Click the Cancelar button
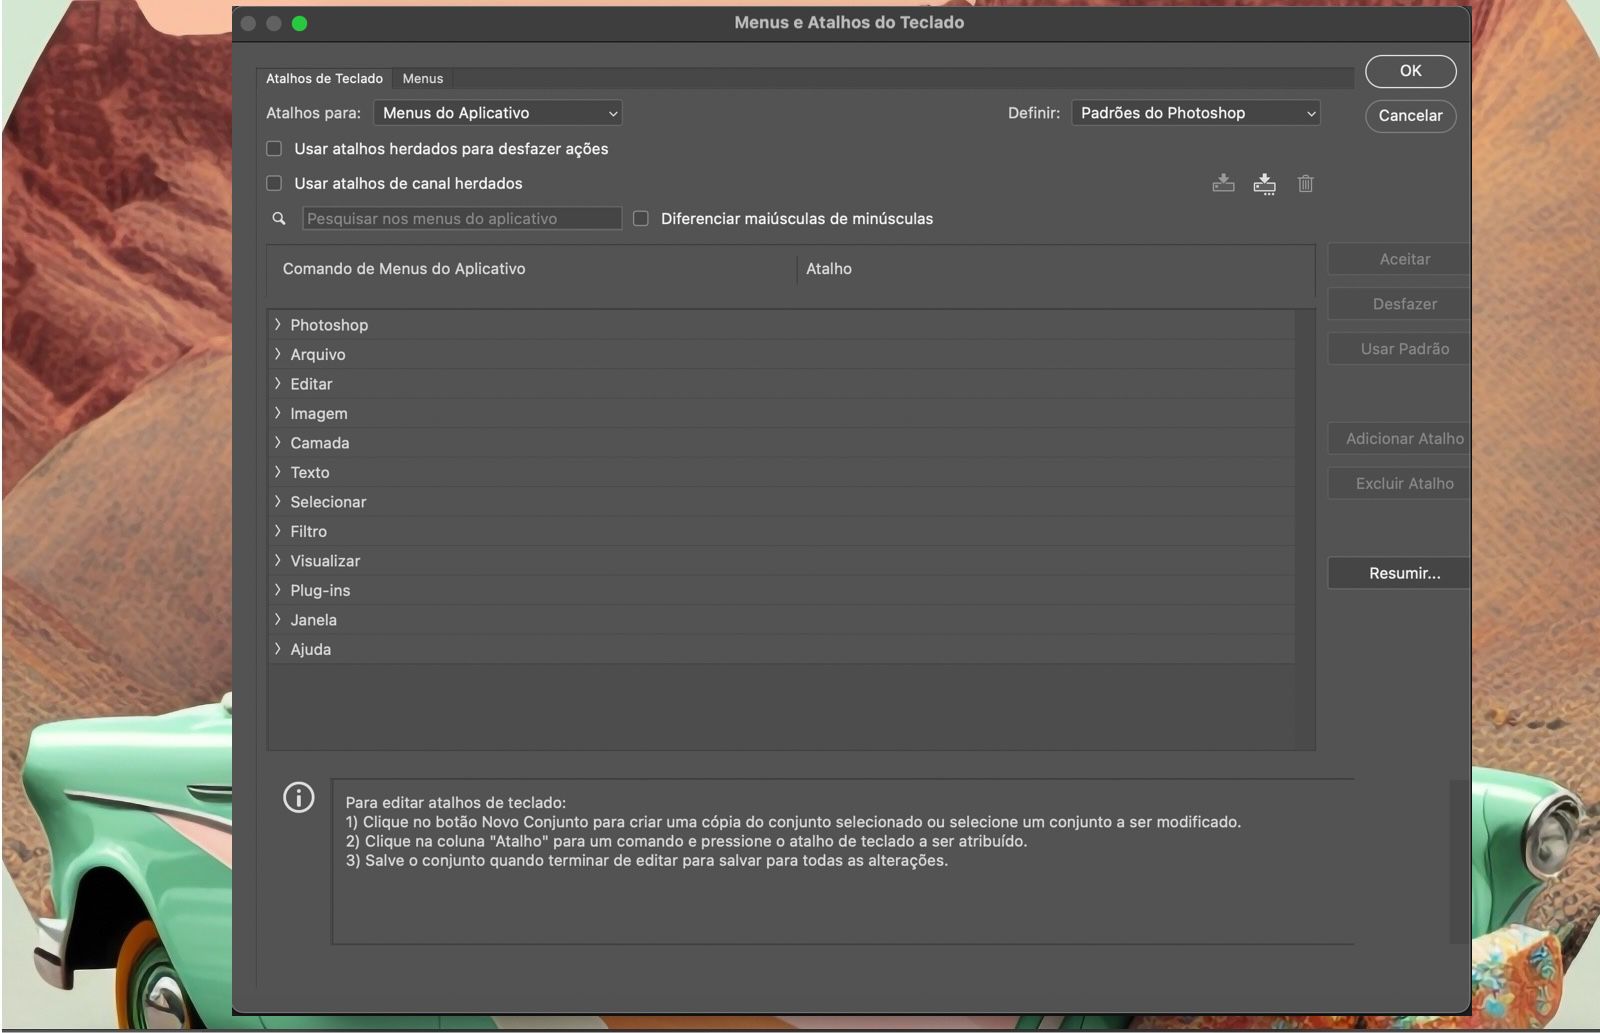The image size is (1600, 1033). (x=1410, y=116)
